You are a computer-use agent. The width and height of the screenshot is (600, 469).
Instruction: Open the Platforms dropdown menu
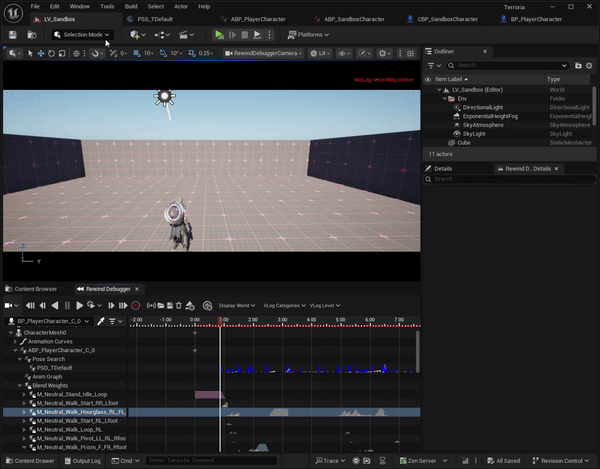310,35
